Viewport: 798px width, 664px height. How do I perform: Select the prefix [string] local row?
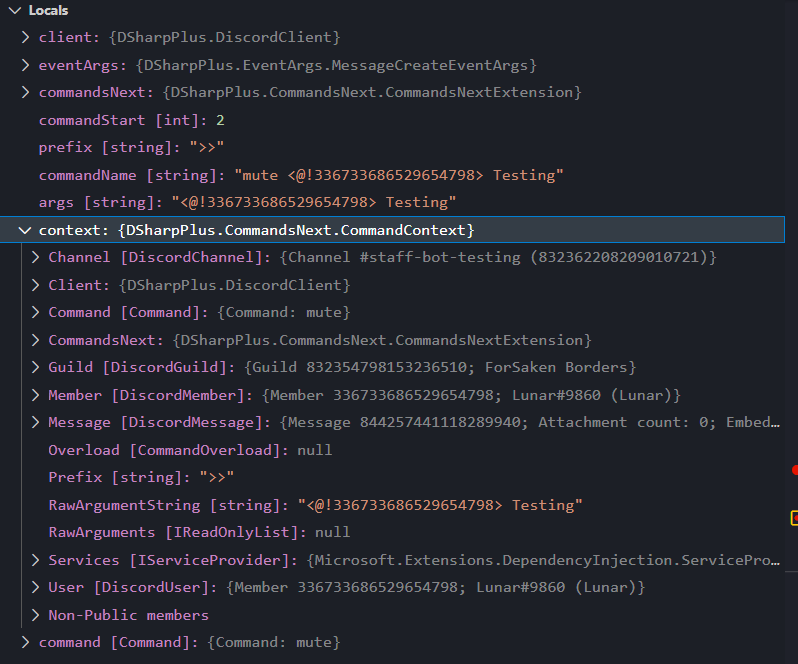point(392,148)
